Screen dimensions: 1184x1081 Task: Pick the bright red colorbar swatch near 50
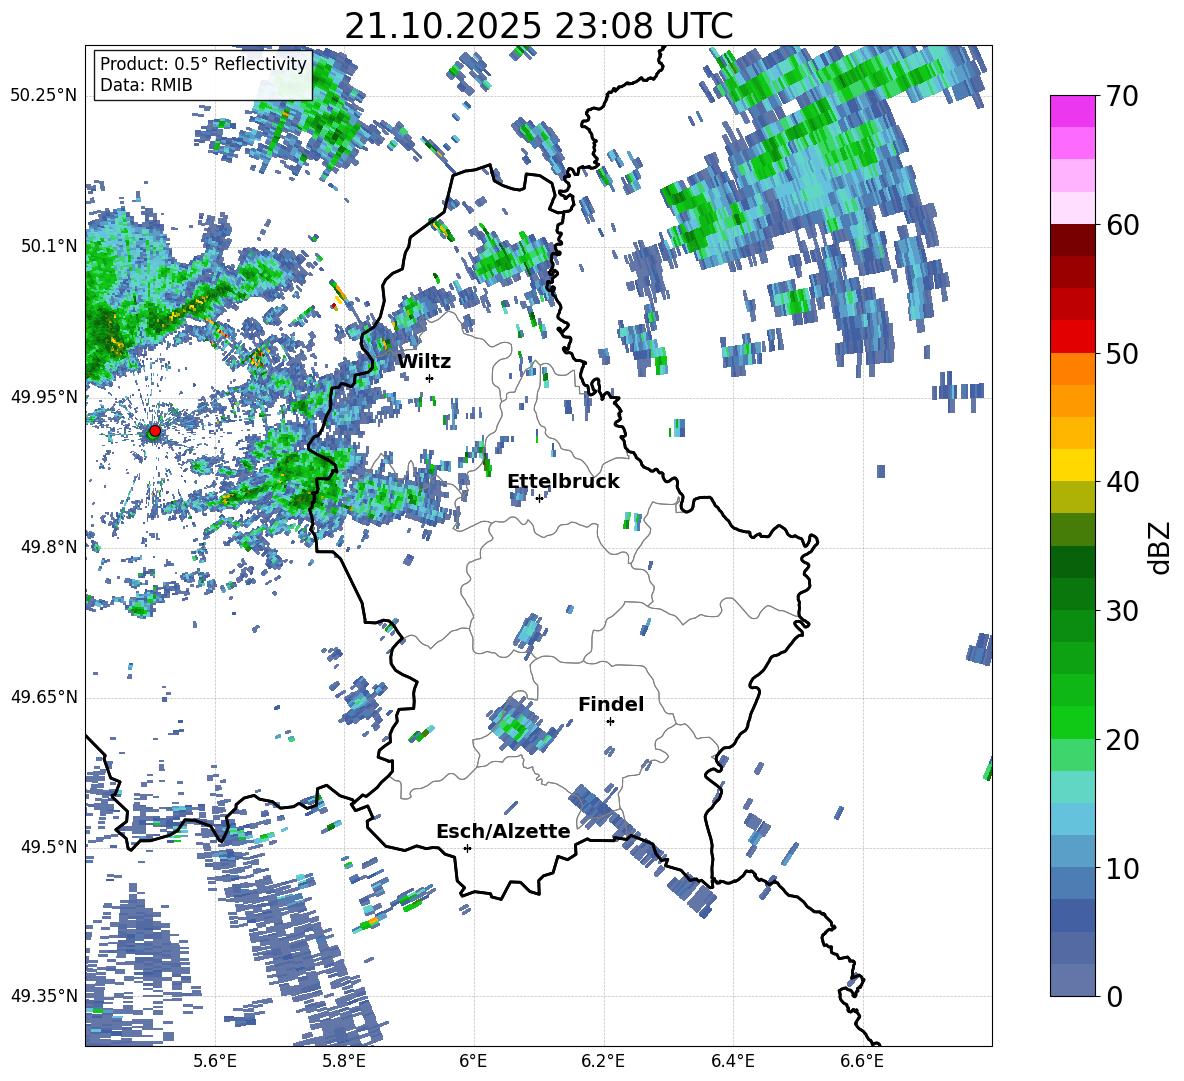[x=1072, y=337]
